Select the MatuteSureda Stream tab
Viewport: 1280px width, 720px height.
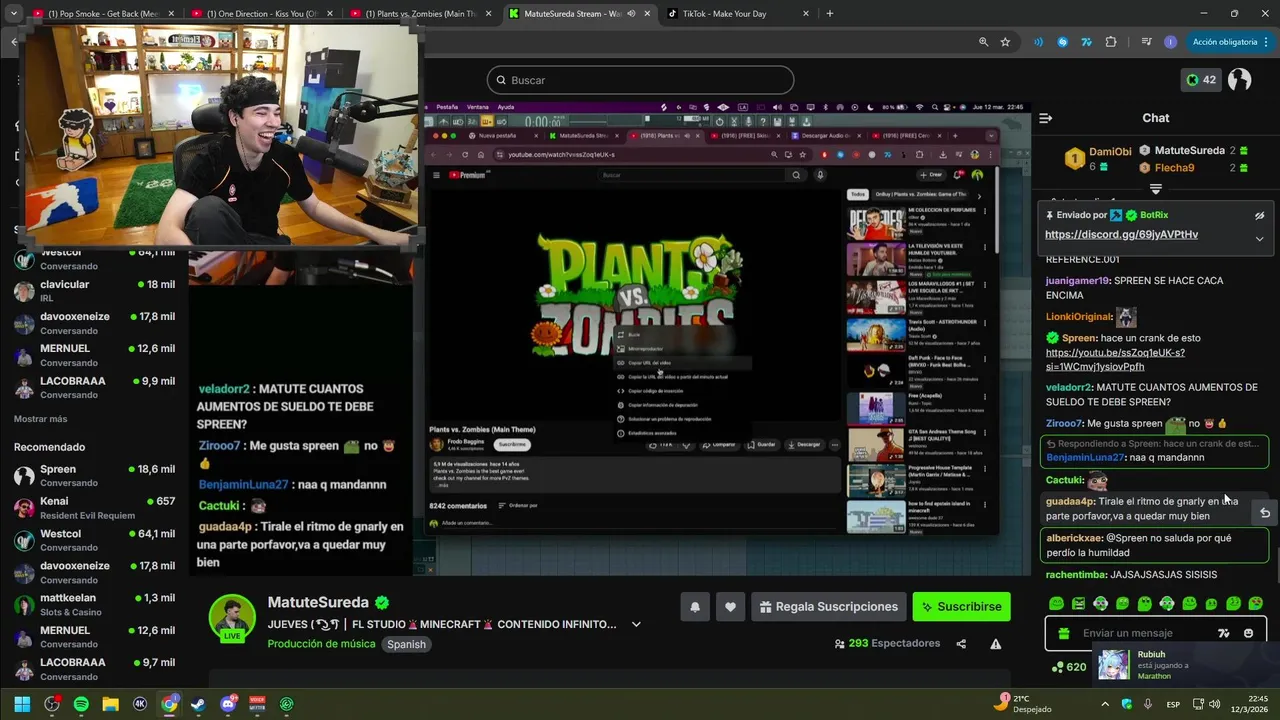(x=578, y=14)
